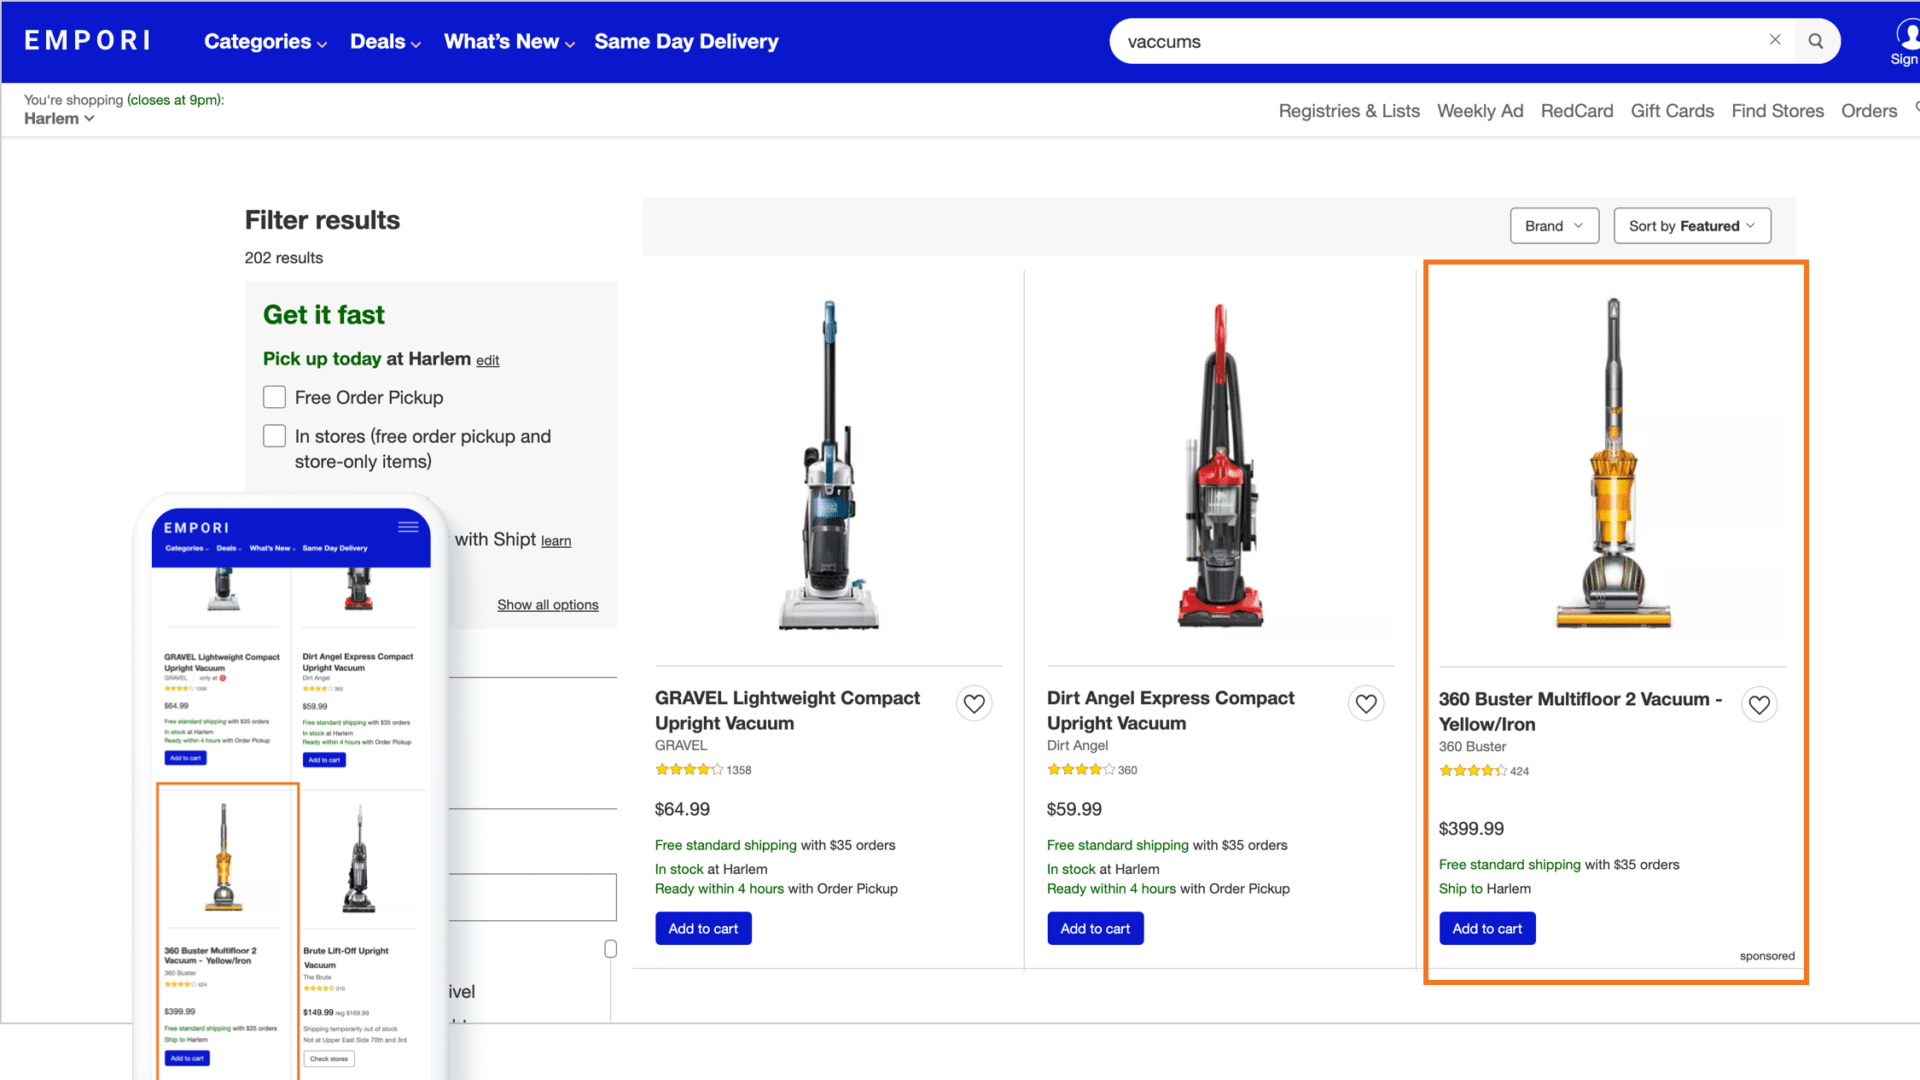Click the search icon to search
This screenshot has height=1080, width=1920.
(x=1816, y=41)
